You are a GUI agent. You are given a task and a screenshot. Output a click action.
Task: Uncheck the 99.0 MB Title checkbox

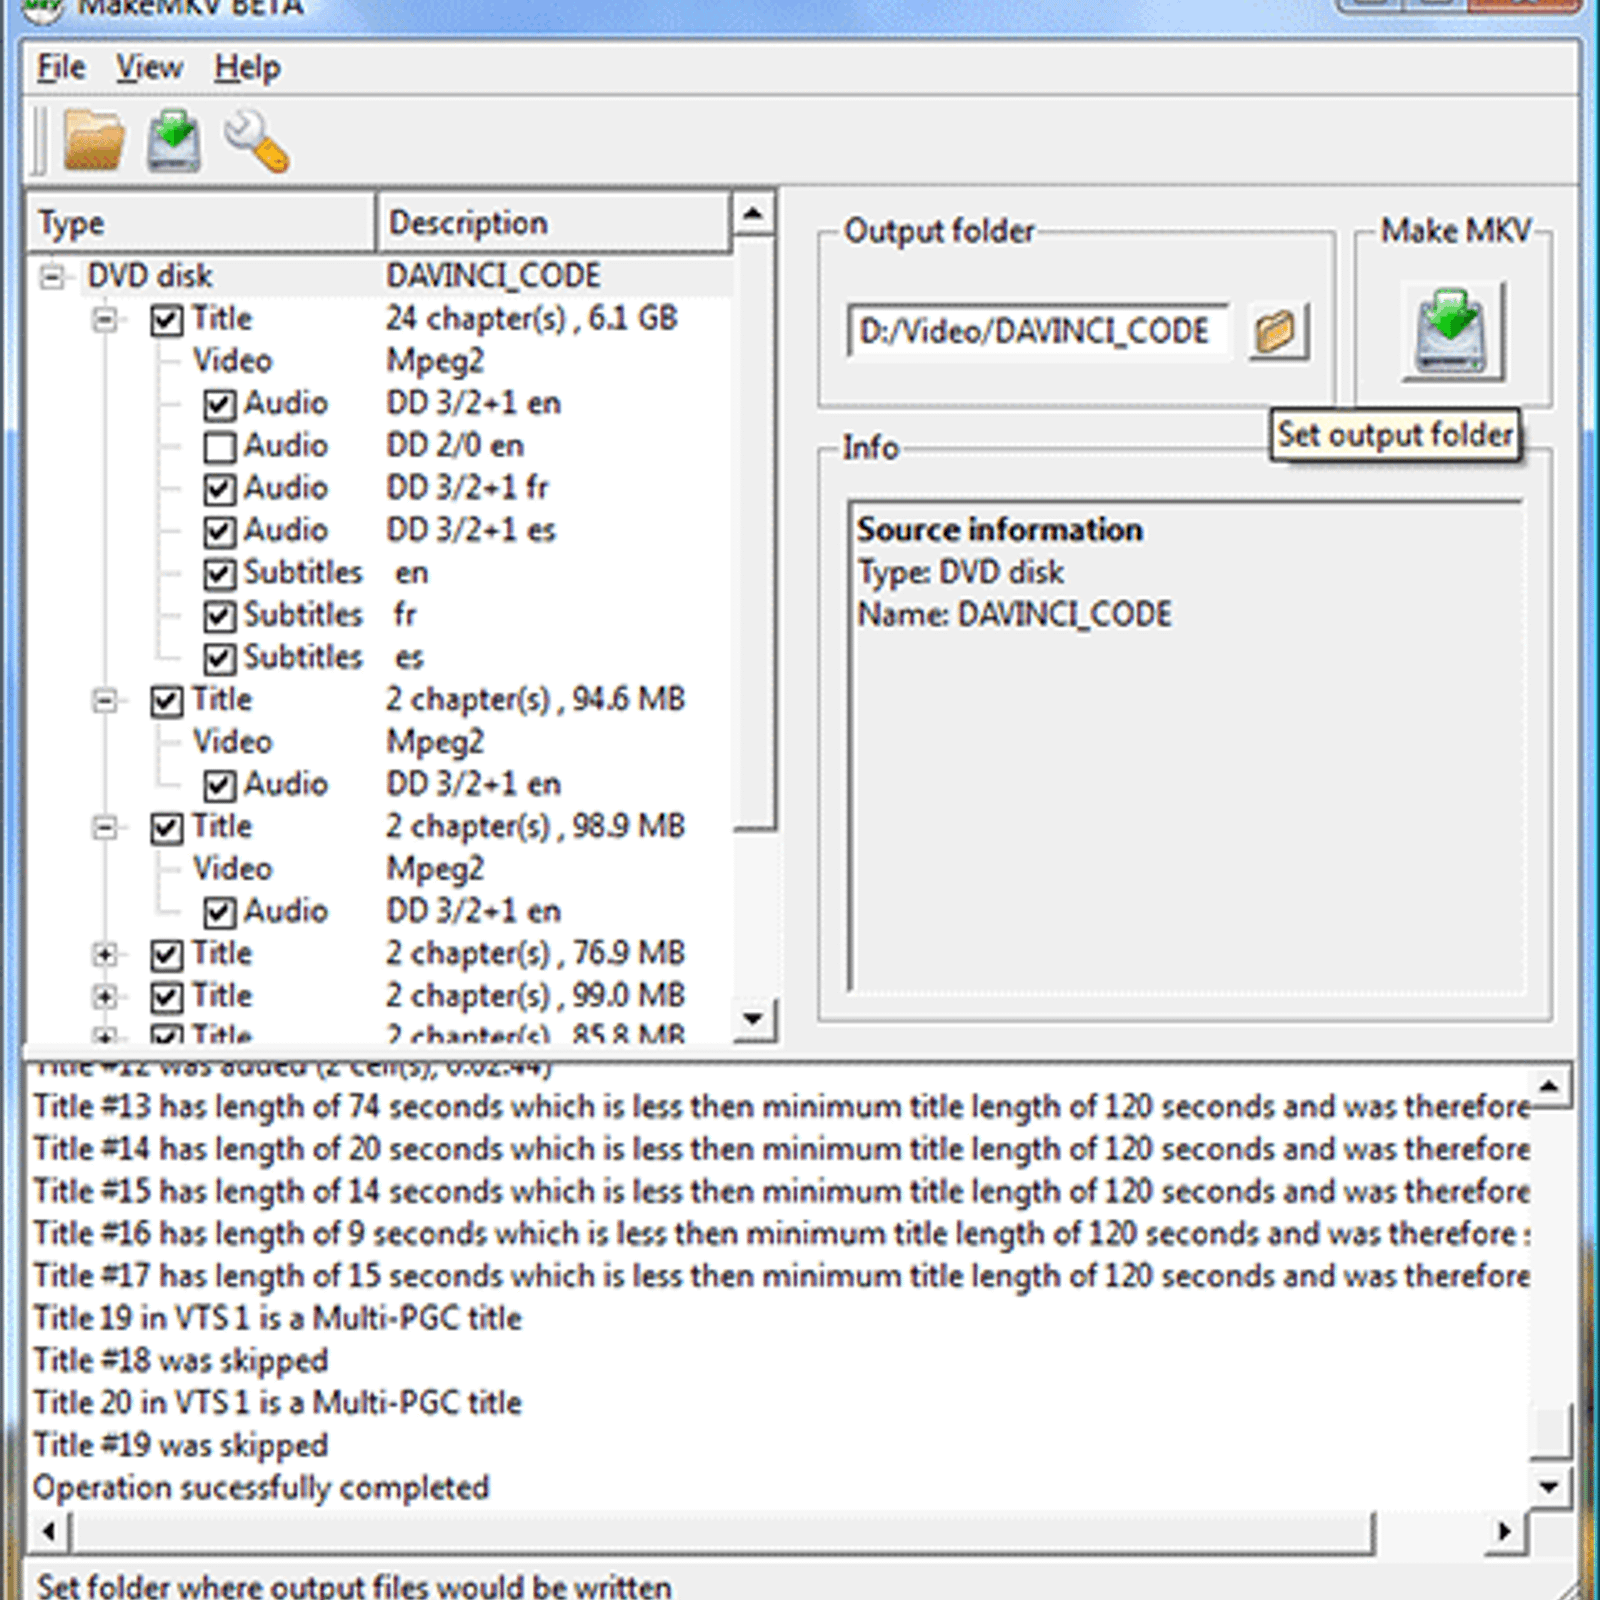tap(167, 997)
